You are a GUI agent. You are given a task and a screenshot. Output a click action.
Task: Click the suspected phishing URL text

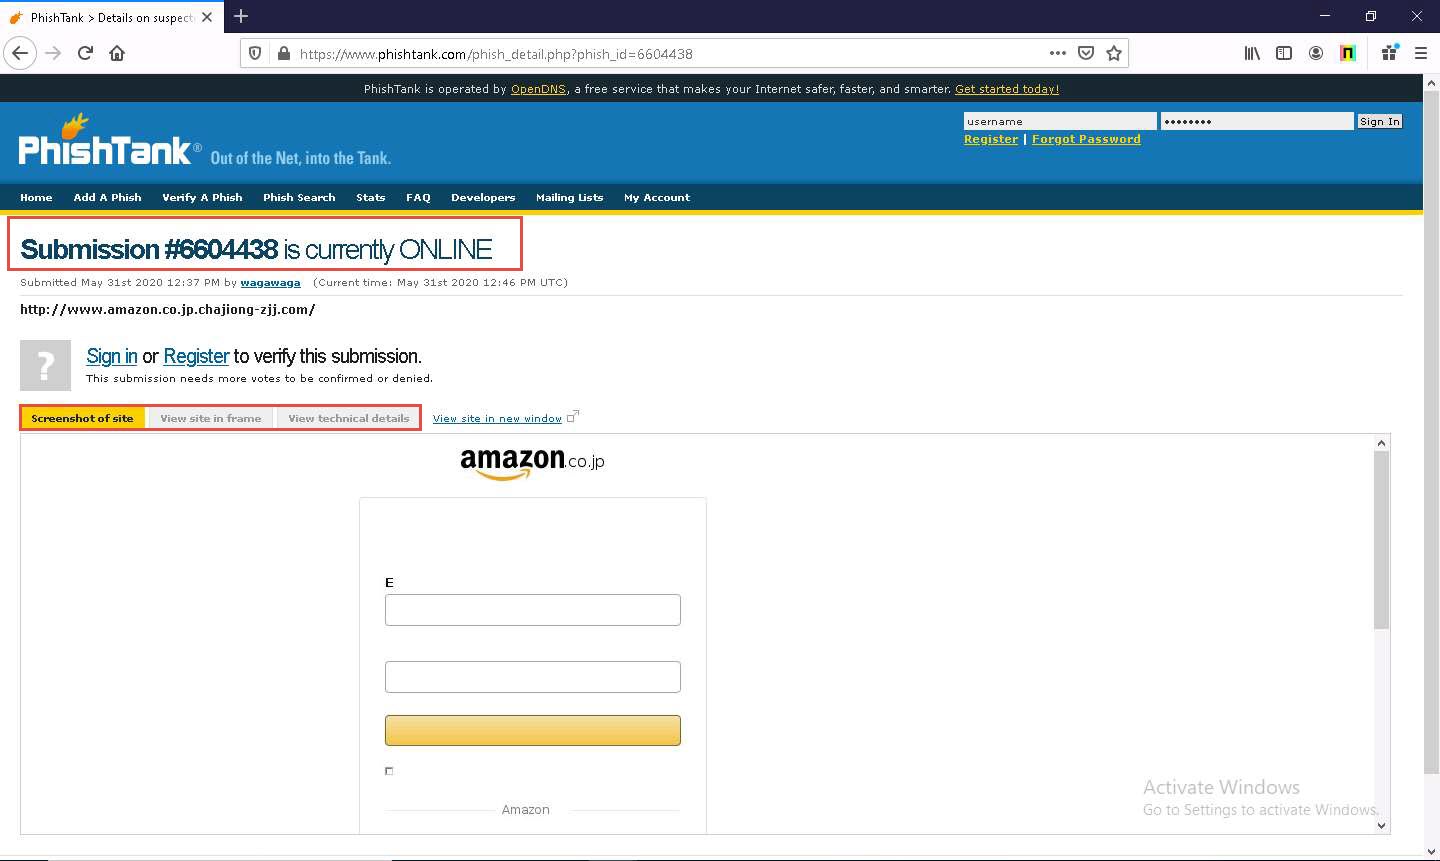pos(168,309)
